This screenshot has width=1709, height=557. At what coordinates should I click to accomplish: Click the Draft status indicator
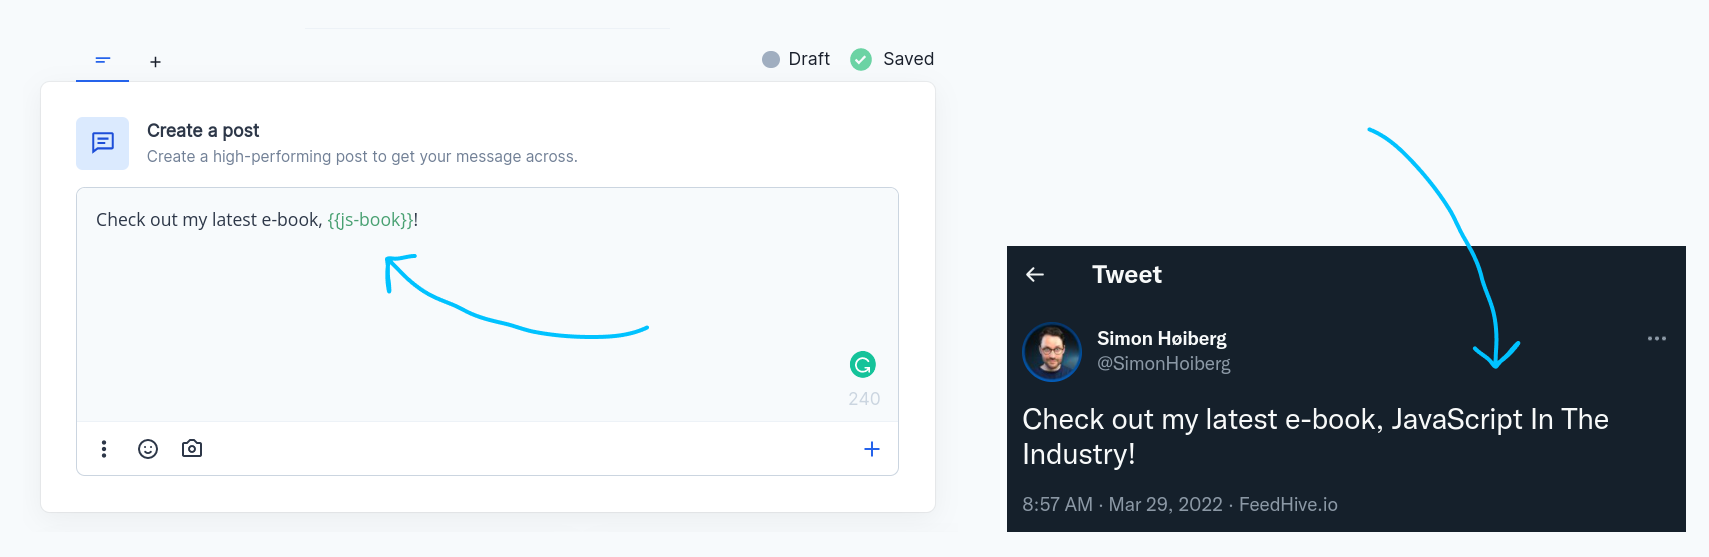coord(797,59)
